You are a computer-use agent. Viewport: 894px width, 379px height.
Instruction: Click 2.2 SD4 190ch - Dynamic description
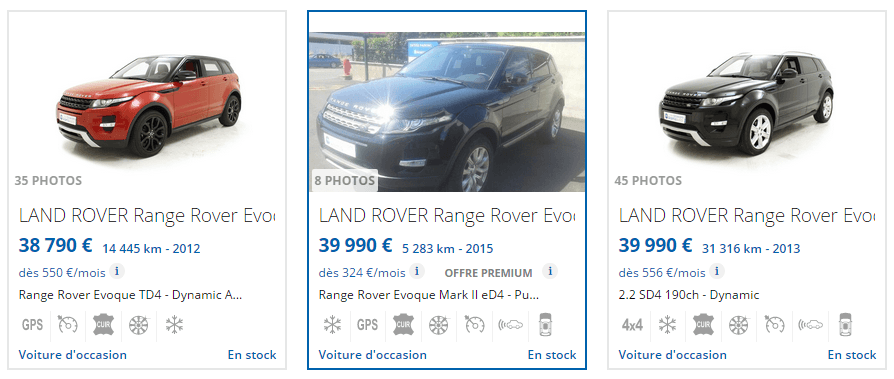pos(689,295)
